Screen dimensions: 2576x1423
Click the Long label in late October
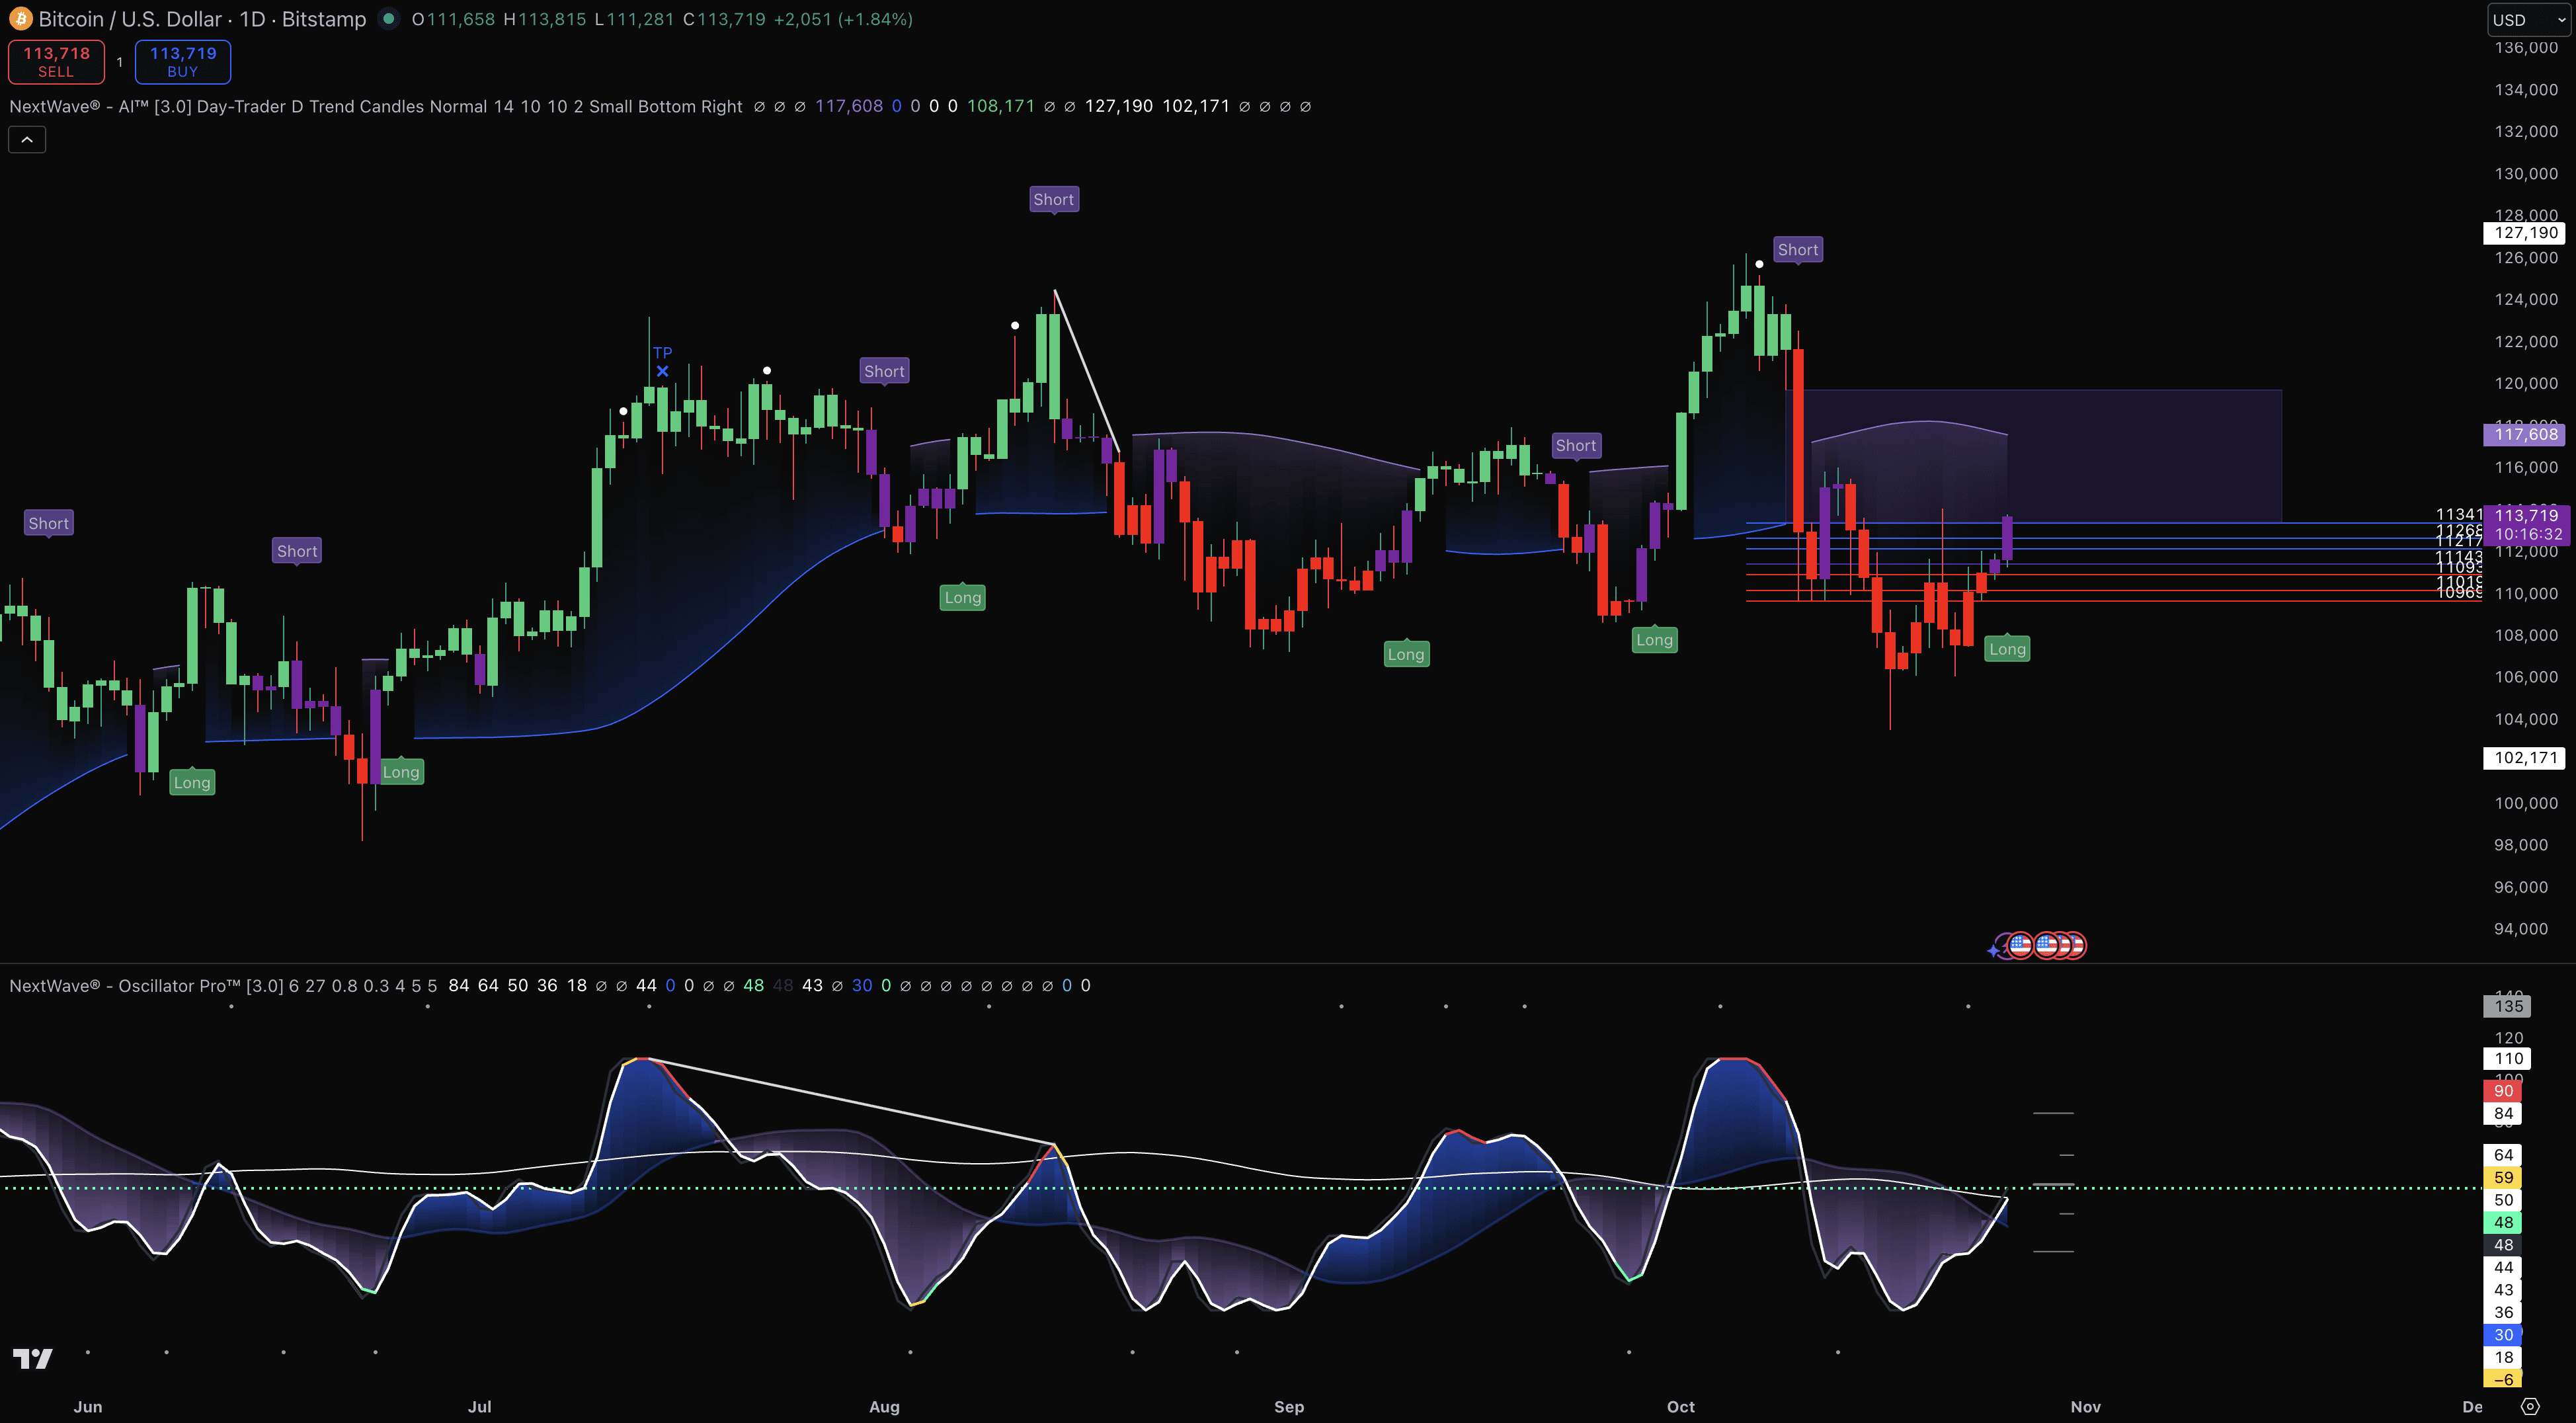pyautogui.click(x=2006, y=649)
